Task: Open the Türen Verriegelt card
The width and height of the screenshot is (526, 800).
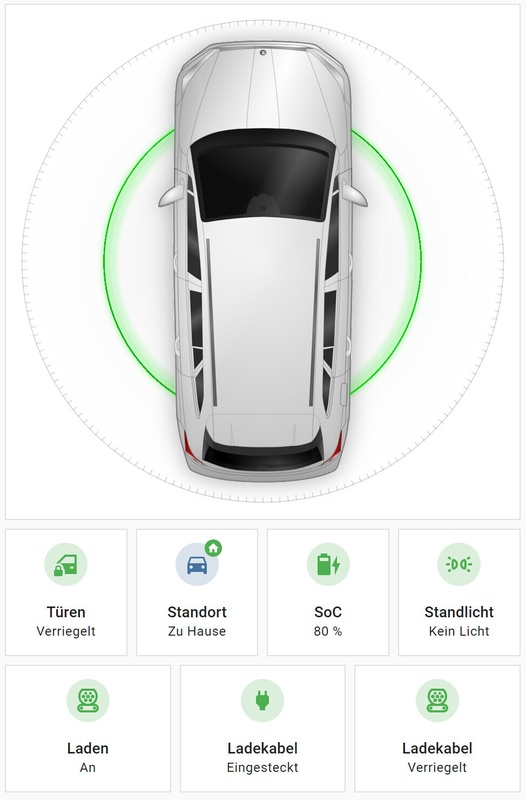Action: 66,592
